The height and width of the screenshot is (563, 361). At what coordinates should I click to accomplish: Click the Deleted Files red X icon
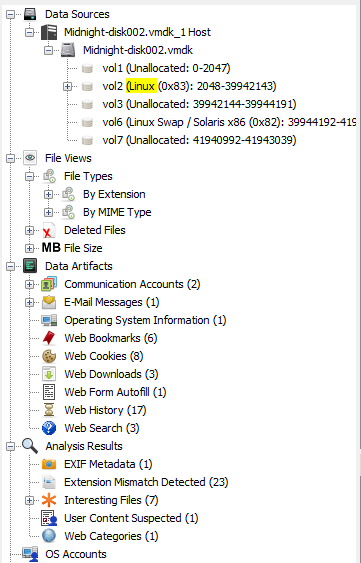(48, 231)
